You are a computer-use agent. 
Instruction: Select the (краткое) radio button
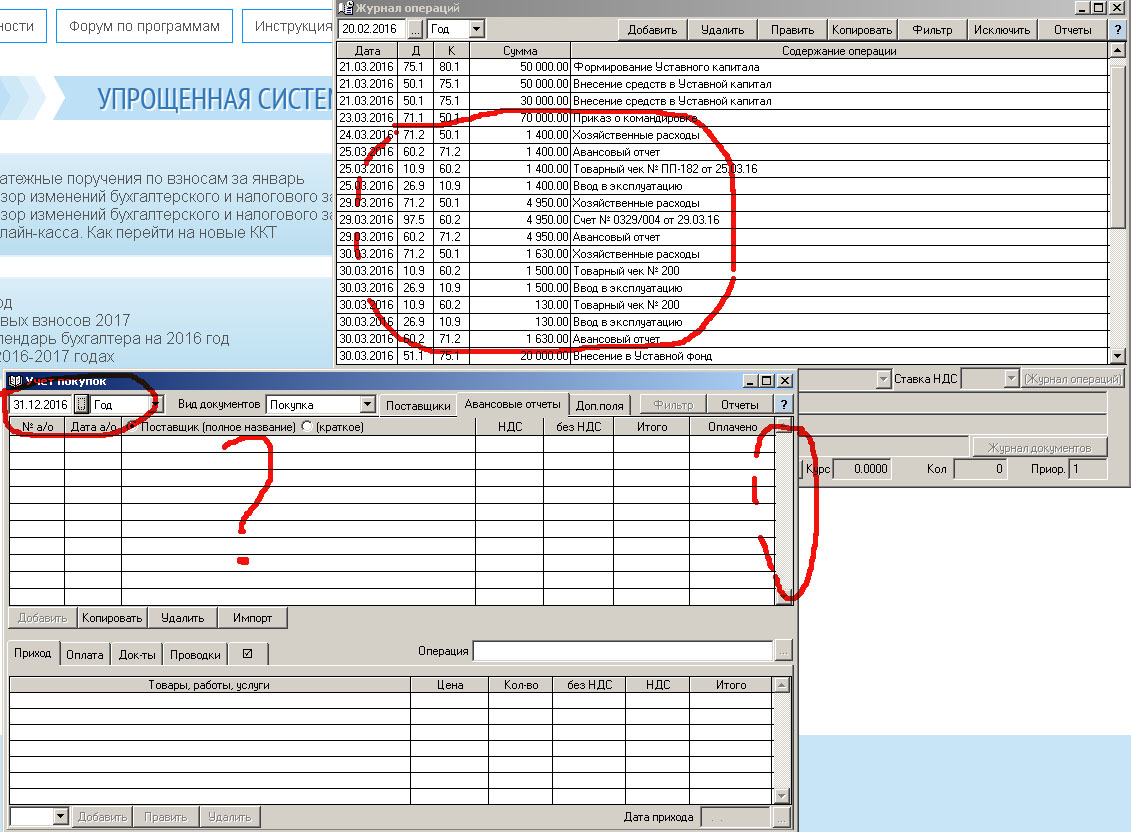pyautogui.click(x=307, y=427)
